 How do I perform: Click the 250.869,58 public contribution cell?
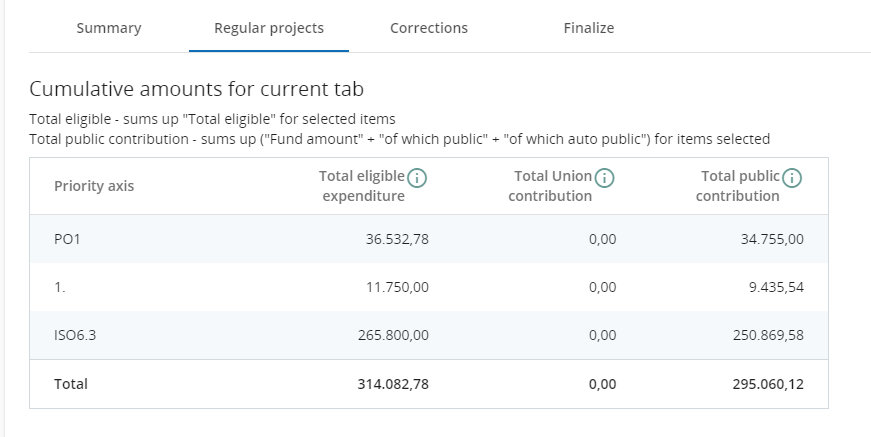pyautogui.click(x=768, y=335)
